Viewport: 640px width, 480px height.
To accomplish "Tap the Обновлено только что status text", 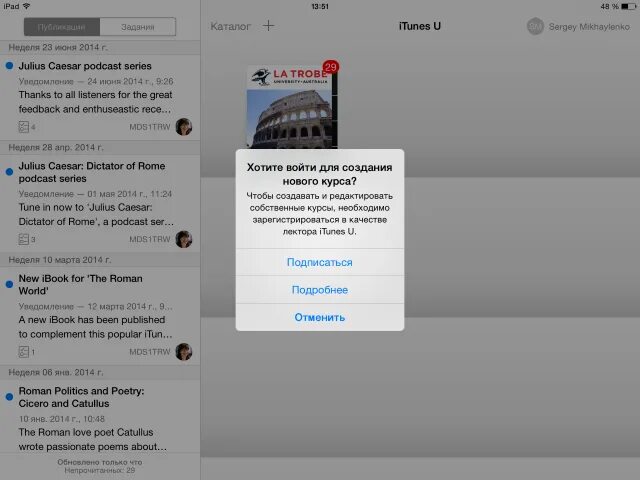I will coord(100,462).
